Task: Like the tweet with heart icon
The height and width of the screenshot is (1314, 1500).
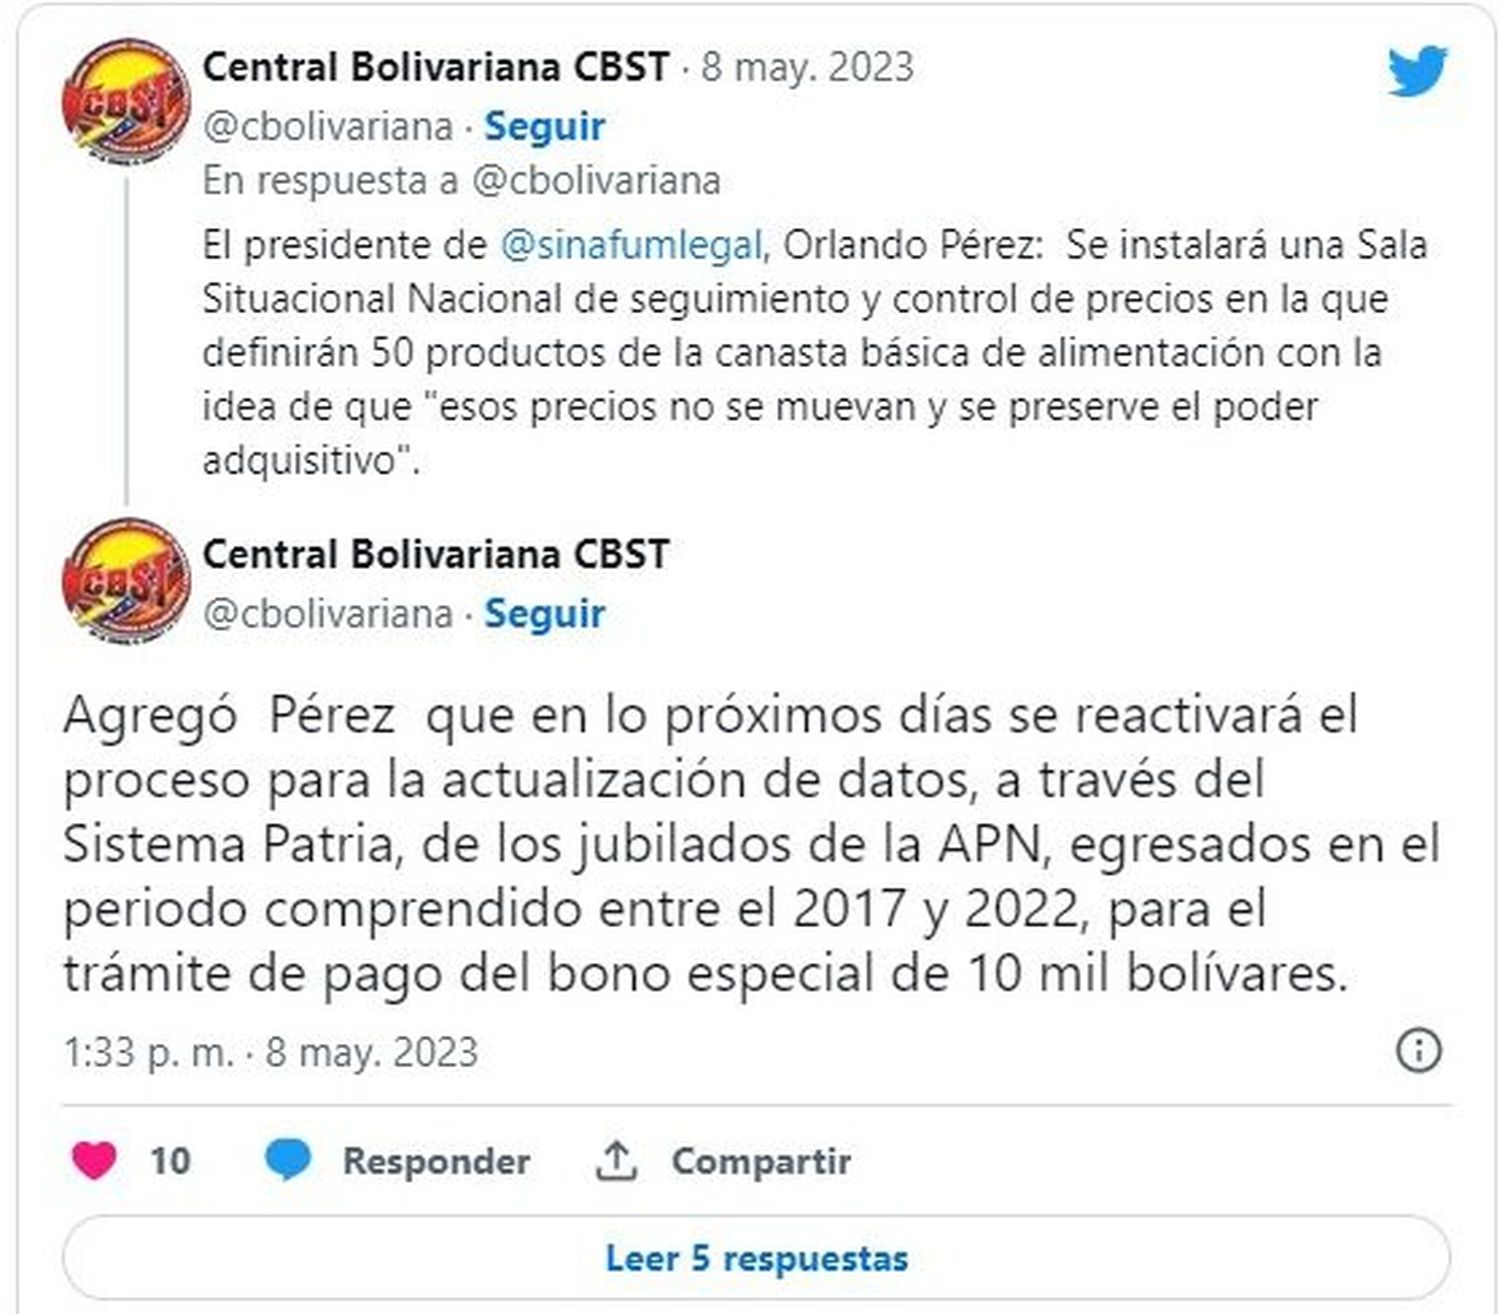Action: click(95, 1160)
